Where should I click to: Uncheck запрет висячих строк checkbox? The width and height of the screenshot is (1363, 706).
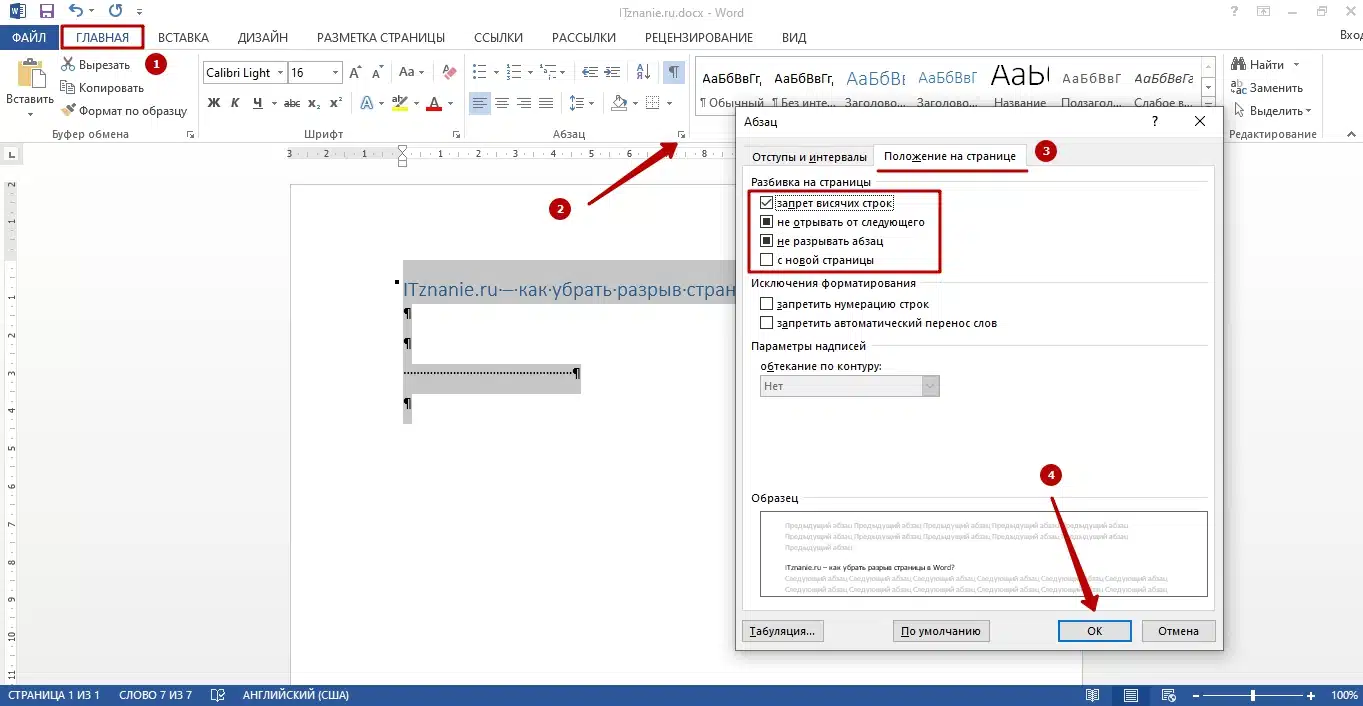point(767,203)
